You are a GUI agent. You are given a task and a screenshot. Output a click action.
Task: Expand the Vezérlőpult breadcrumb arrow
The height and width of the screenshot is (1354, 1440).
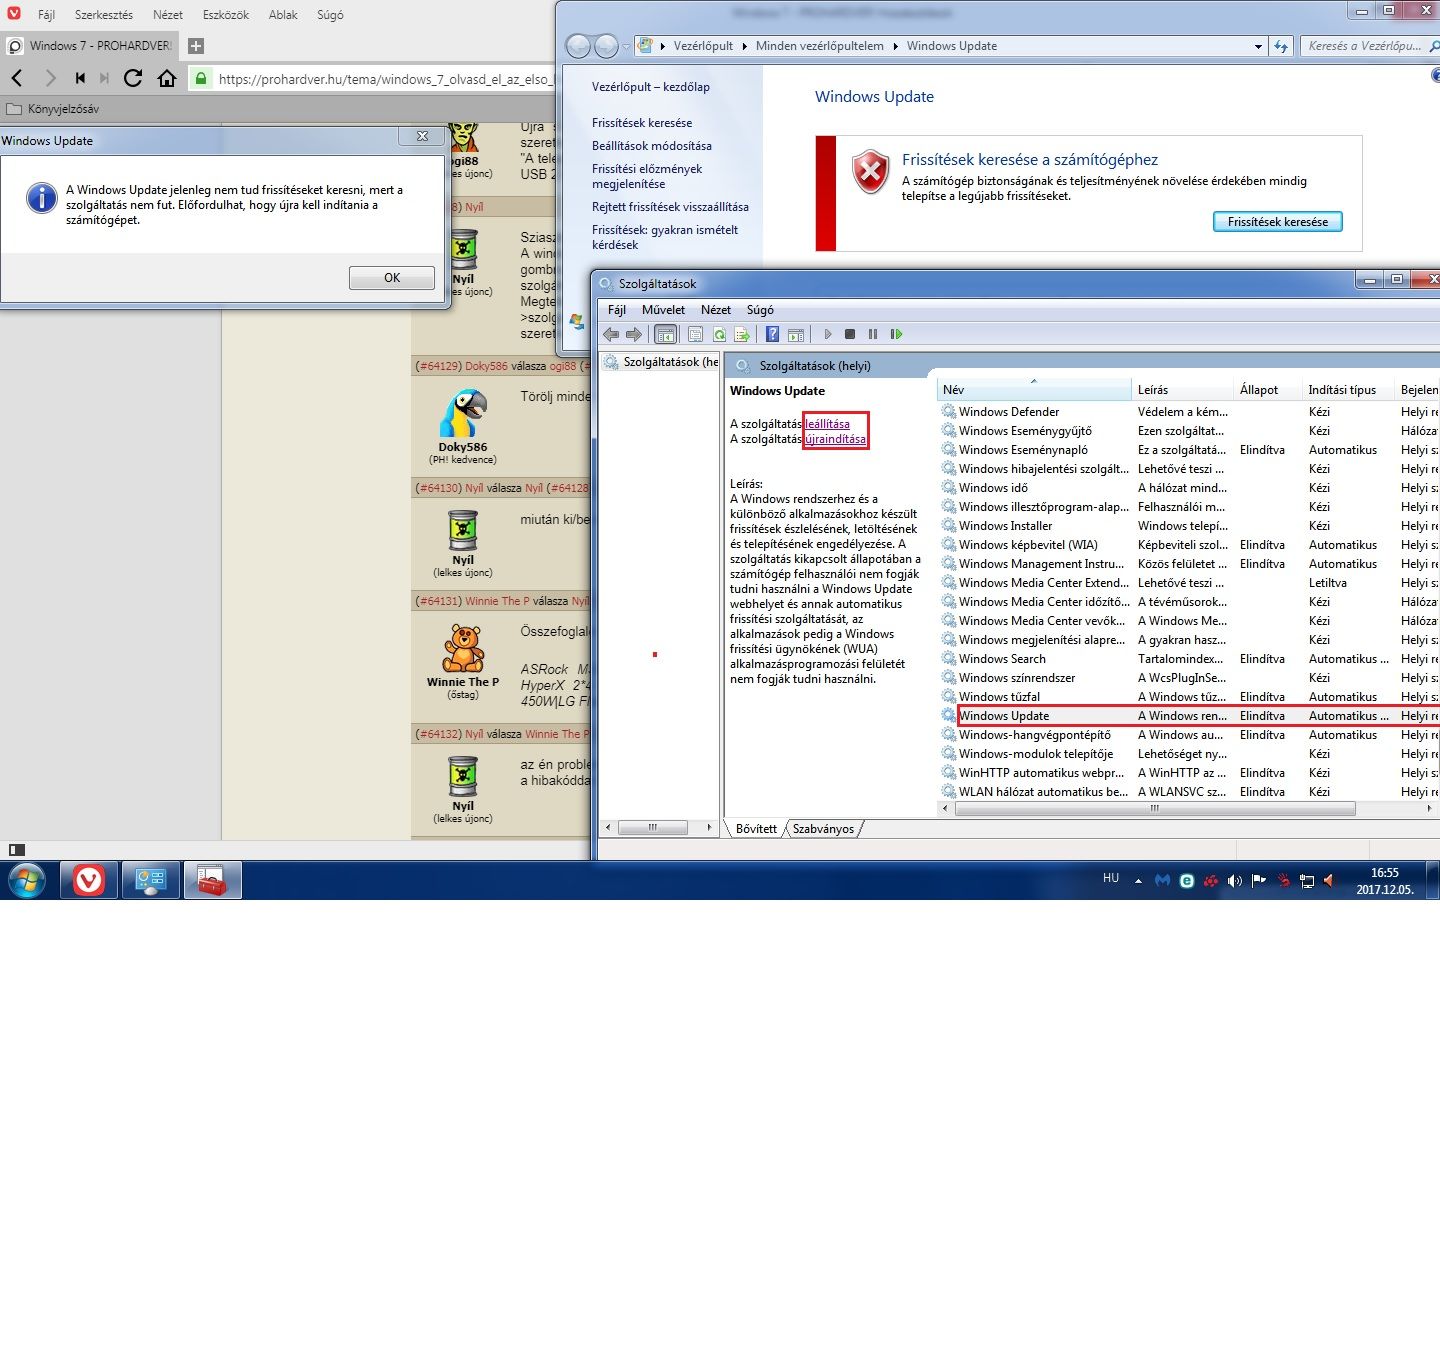pos(744,46)
